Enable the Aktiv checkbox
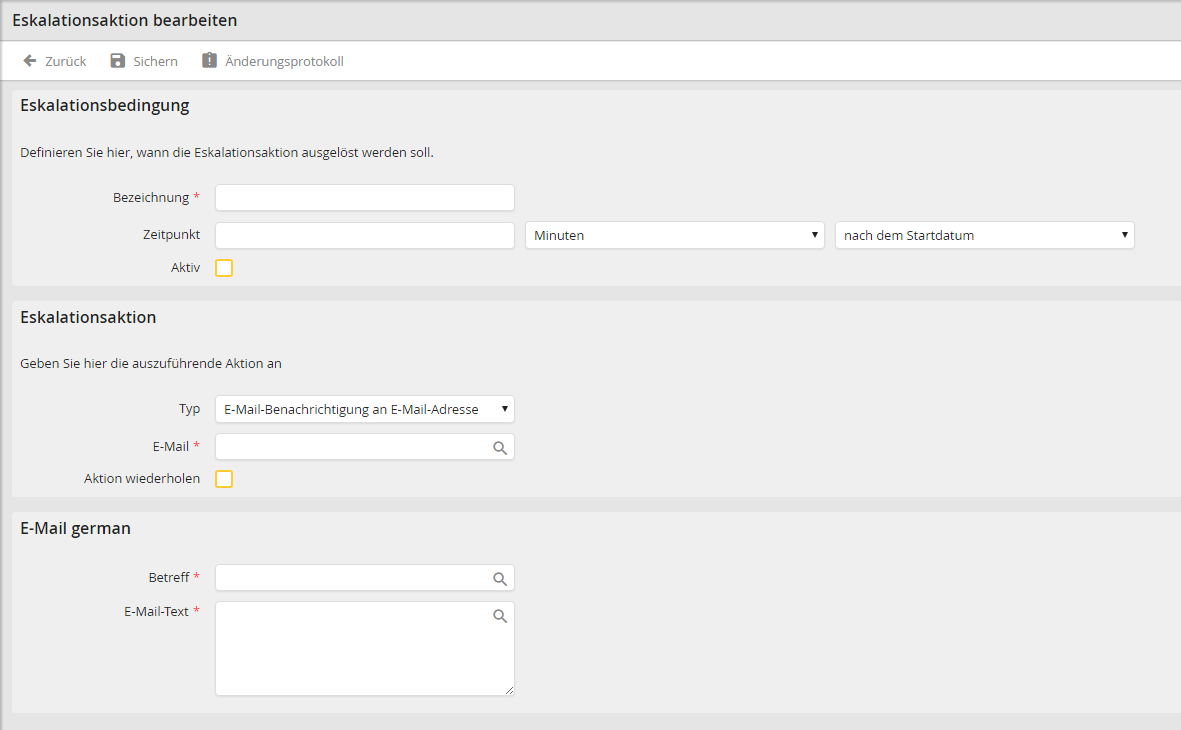 224,268
